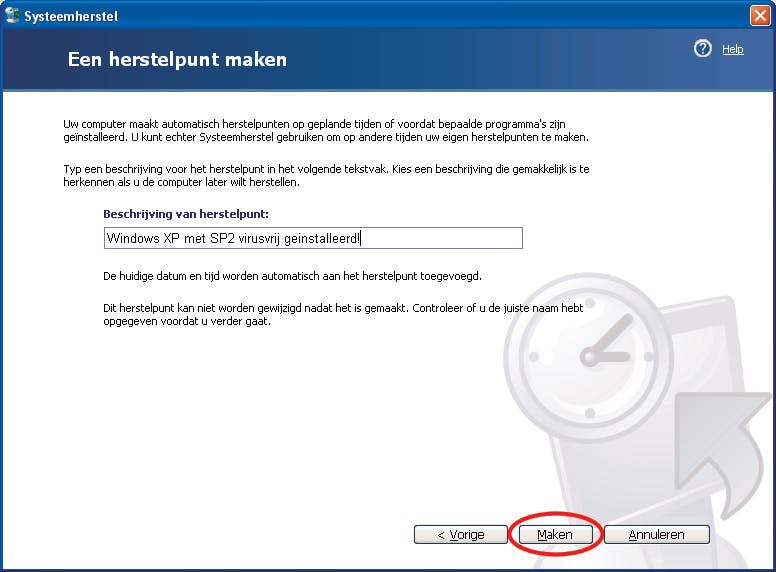
Task: Go back with the Vorige button
Action: point(461,534)
